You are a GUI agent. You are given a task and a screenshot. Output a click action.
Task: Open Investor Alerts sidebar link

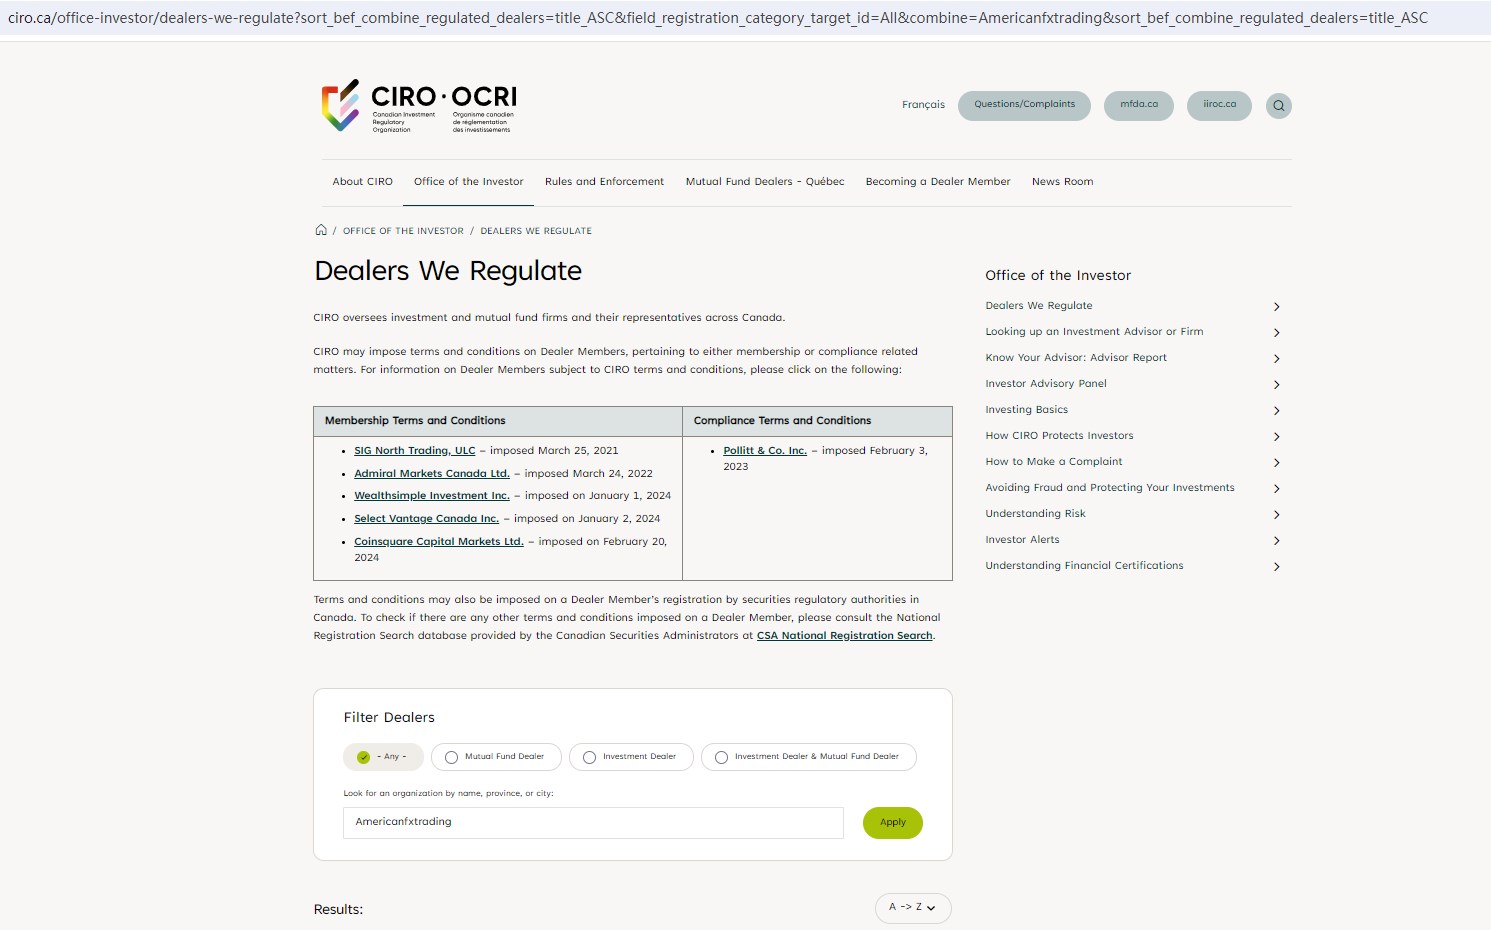(x=1022, y=540)
